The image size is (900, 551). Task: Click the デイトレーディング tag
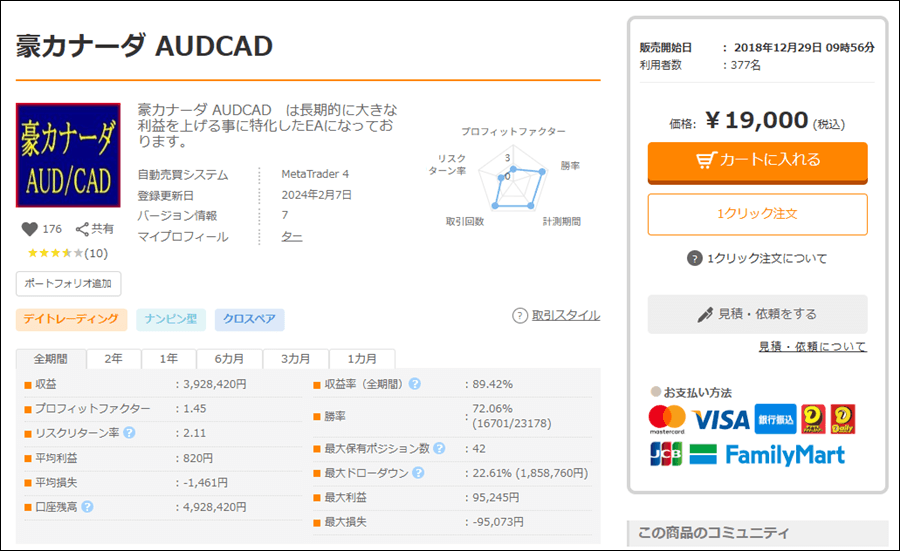click(x=71, y=319)
